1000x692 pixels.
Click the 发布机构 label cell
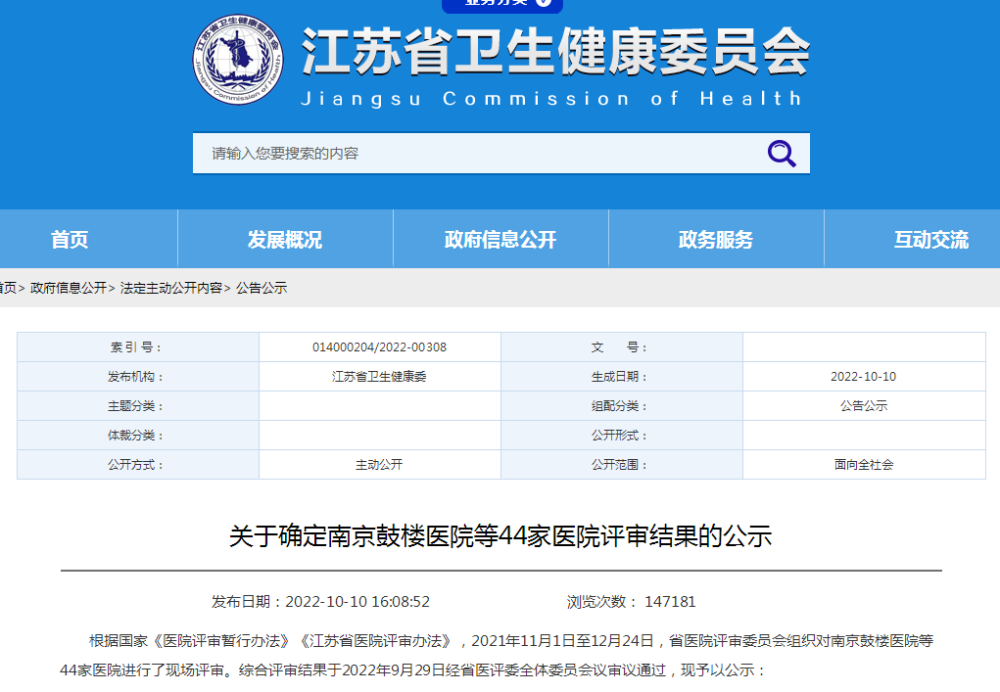tap(138, 377)
